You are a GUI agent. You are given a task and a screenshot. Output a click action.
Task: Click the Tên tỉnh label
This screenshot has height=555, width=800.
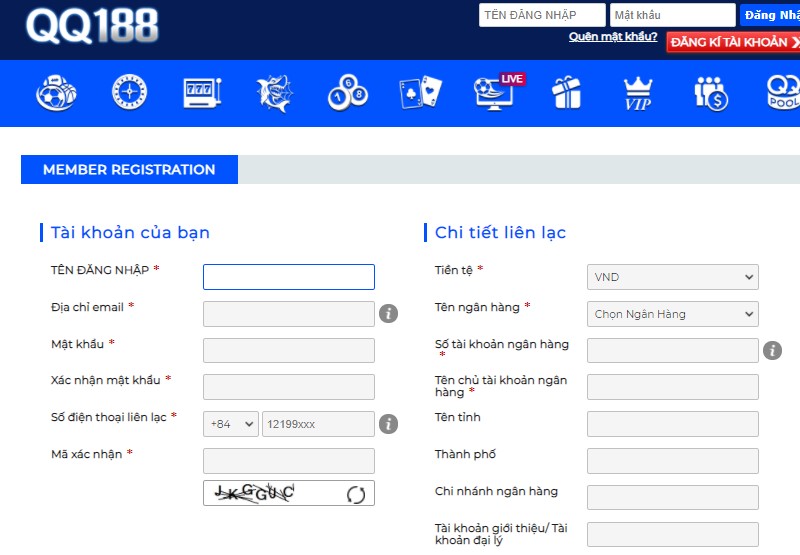458,417
